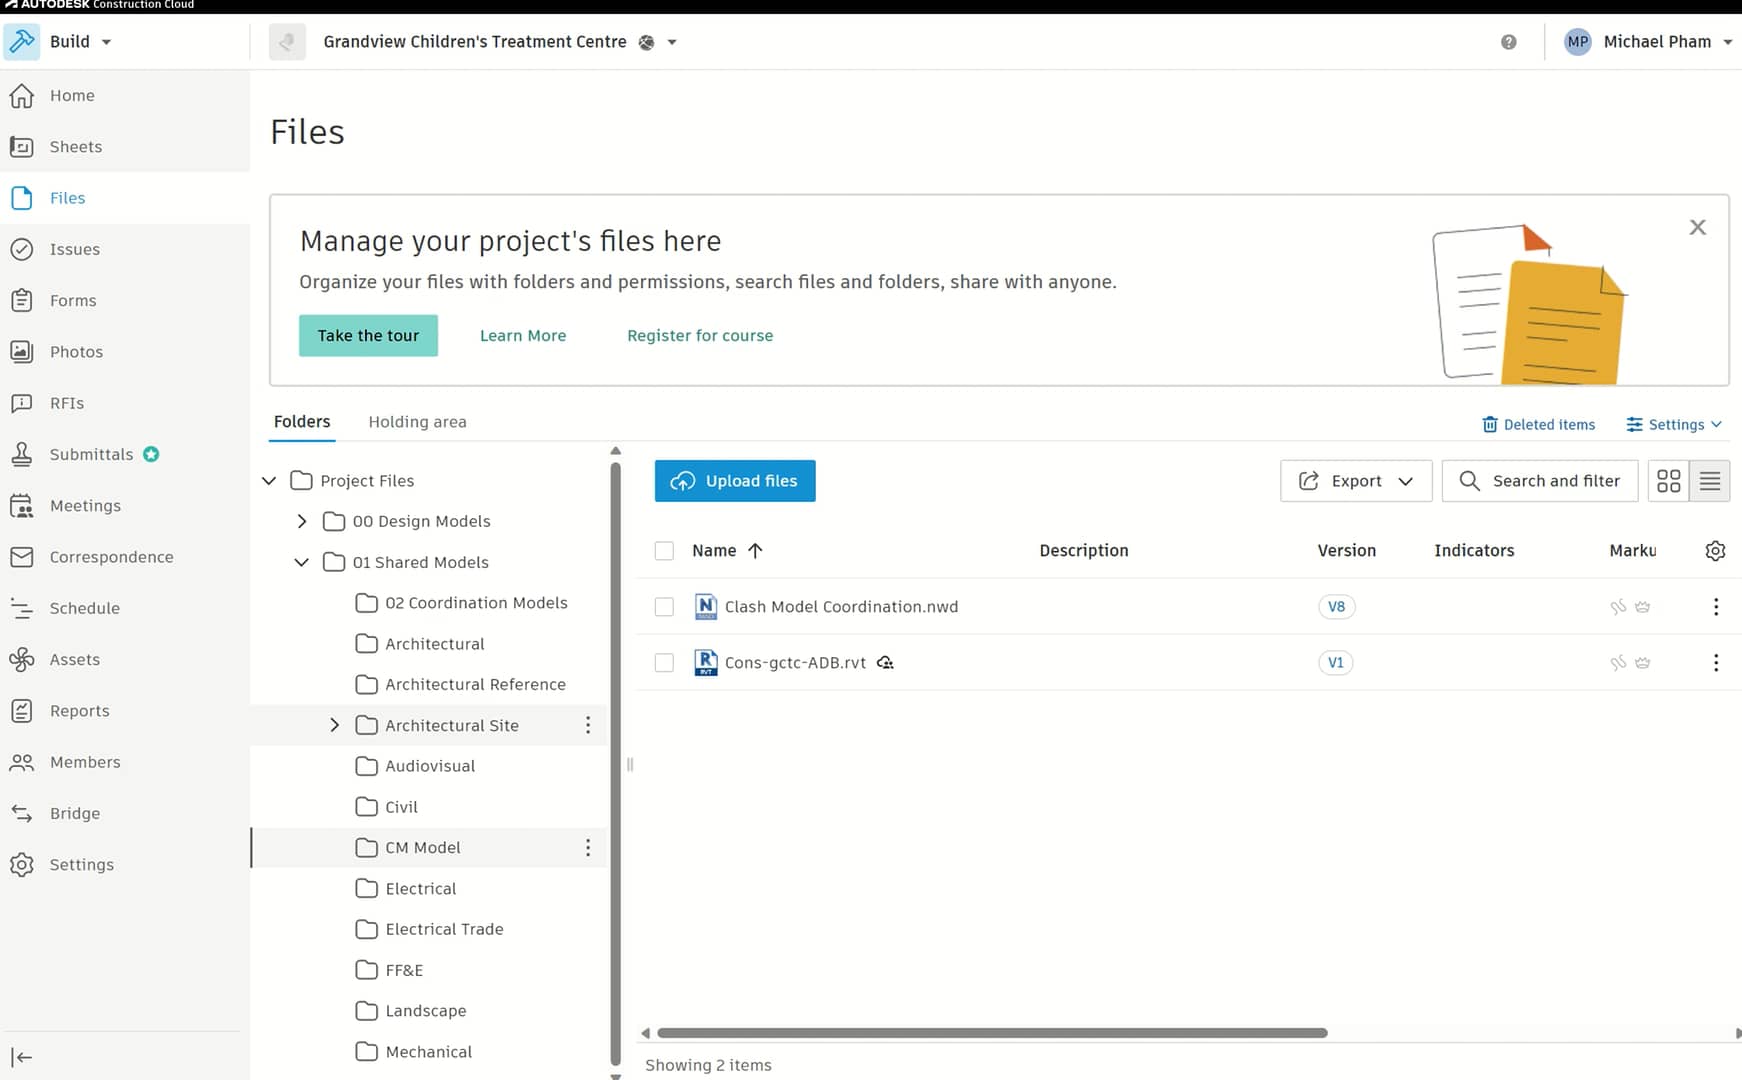Viewport: 1742px width, 1080px height.
Task: Open the Photos section
Action: [75, 351]
